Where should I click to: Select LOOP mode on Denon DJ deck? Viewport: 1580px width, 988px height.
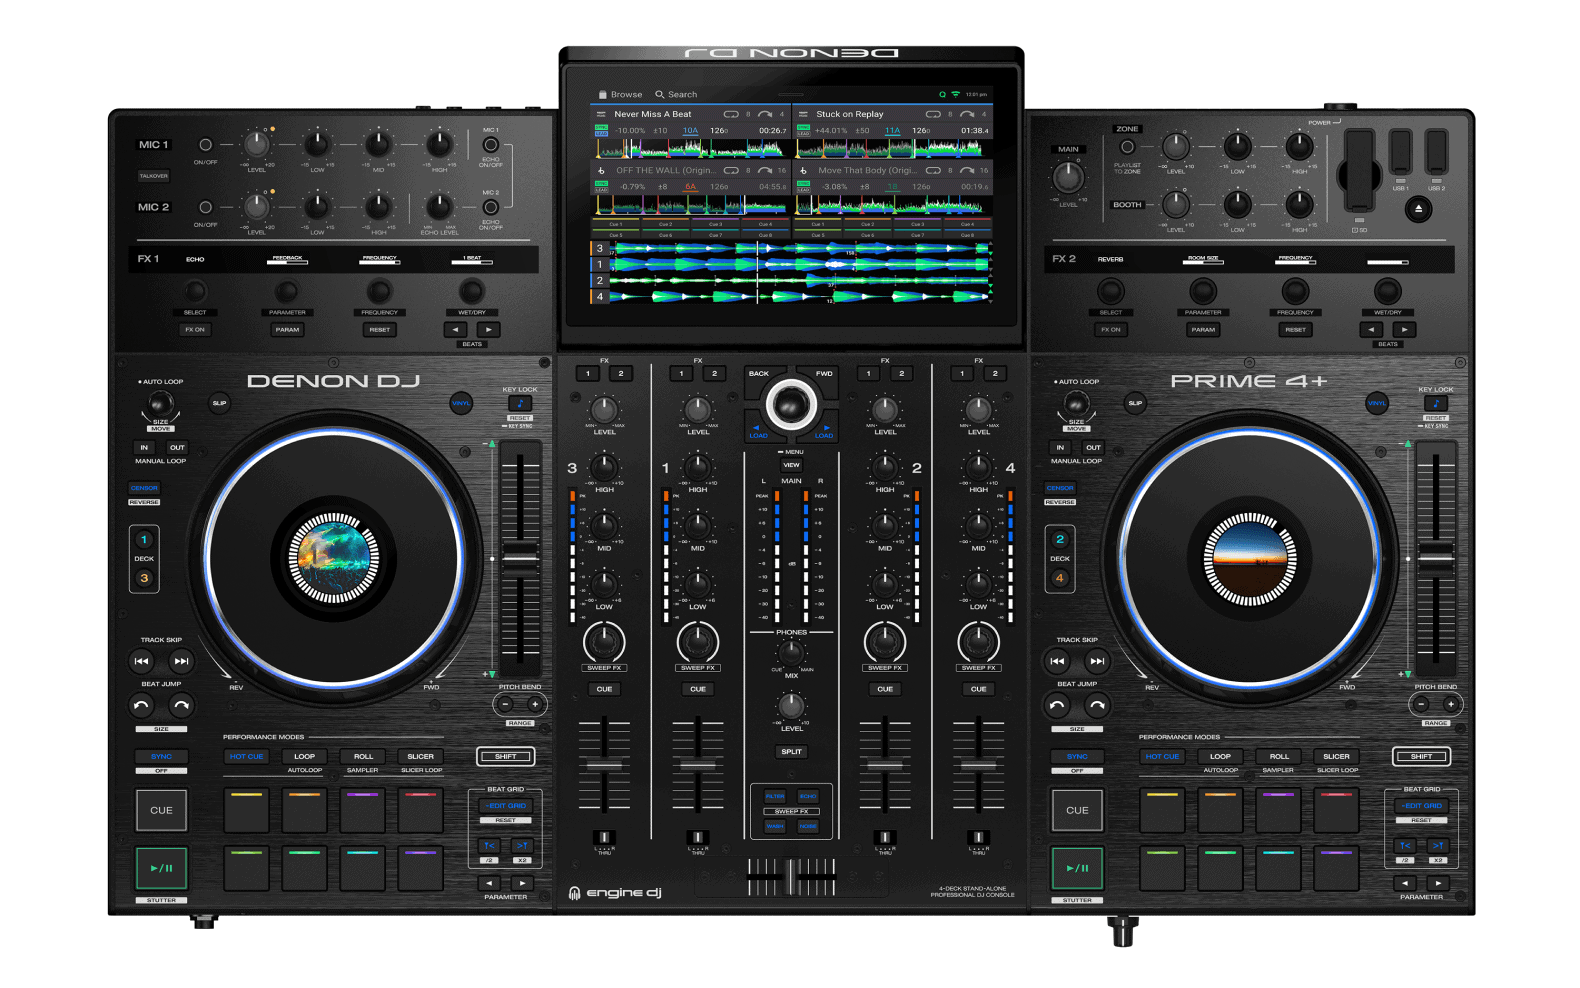[x=304, y=756]
